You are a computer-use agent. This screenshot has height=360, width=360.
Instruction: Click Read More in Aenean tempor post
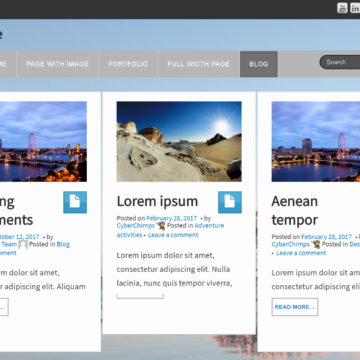click(295, 307)
